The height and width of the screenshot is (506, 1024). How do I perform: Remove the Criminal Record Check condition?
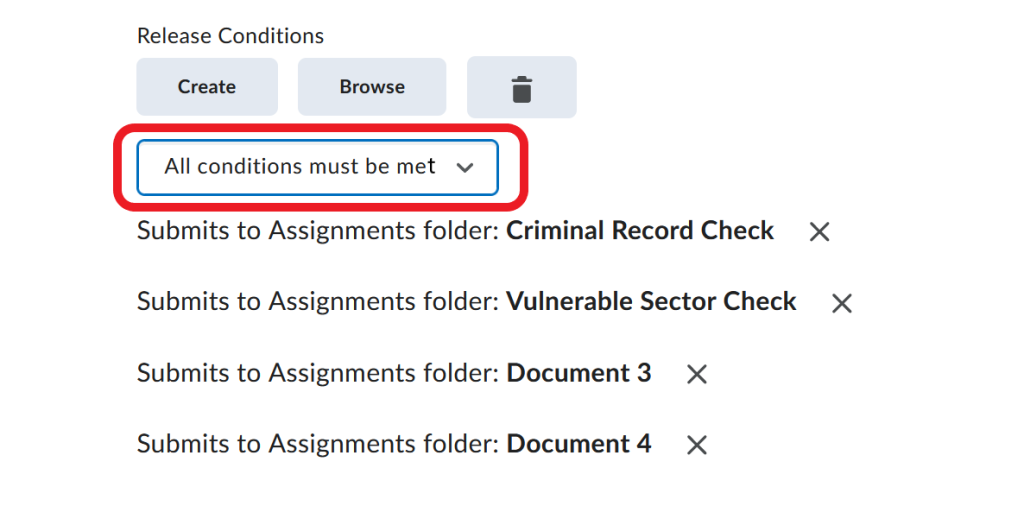pyautogui.click(x=819, y=231)
